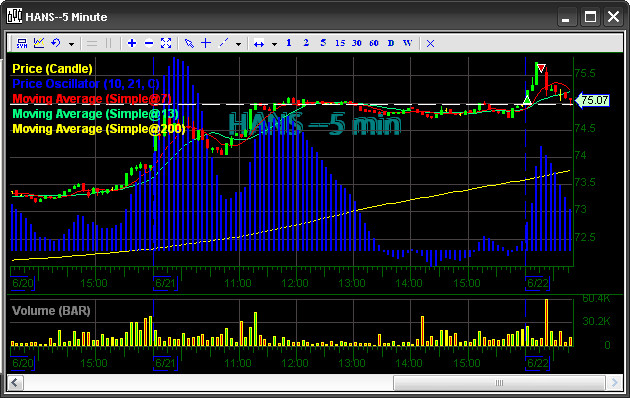Switch to the 15 minute interval
The width and height of the screenshot is (630, 398).
point(340,43)
